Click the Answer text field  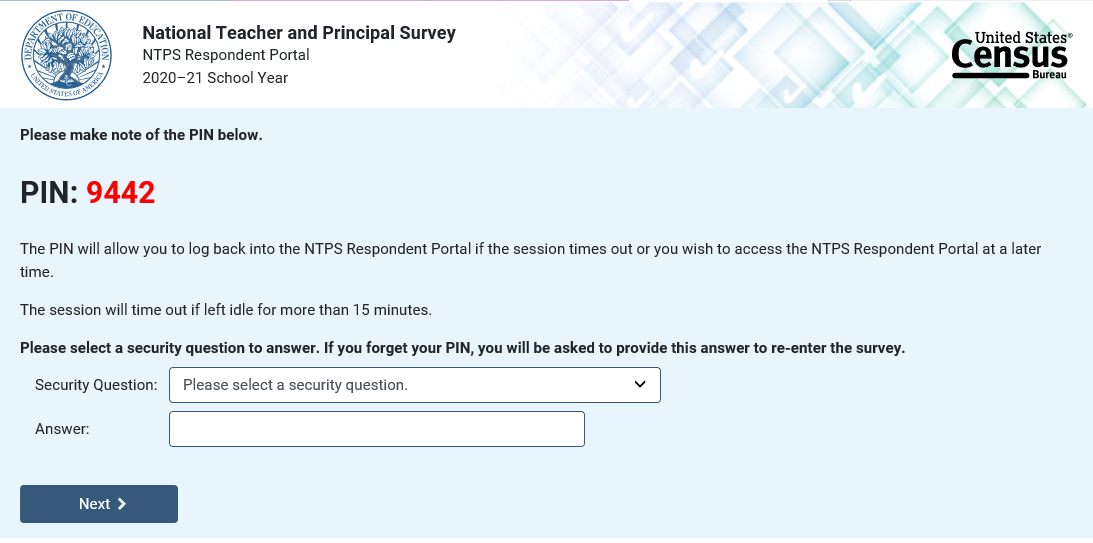(x=376, y=429)
